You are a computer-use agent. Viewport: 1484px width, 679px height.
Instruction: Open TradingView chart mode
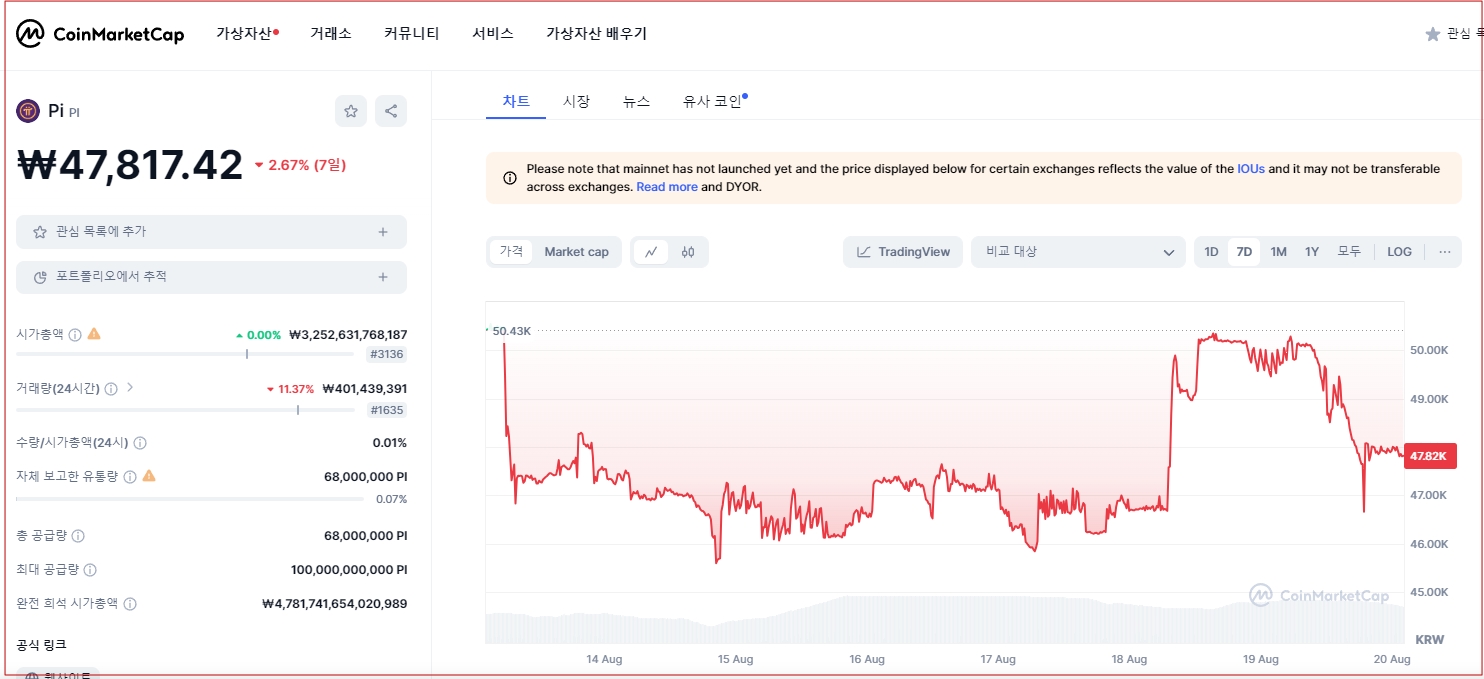coord(901,251)
